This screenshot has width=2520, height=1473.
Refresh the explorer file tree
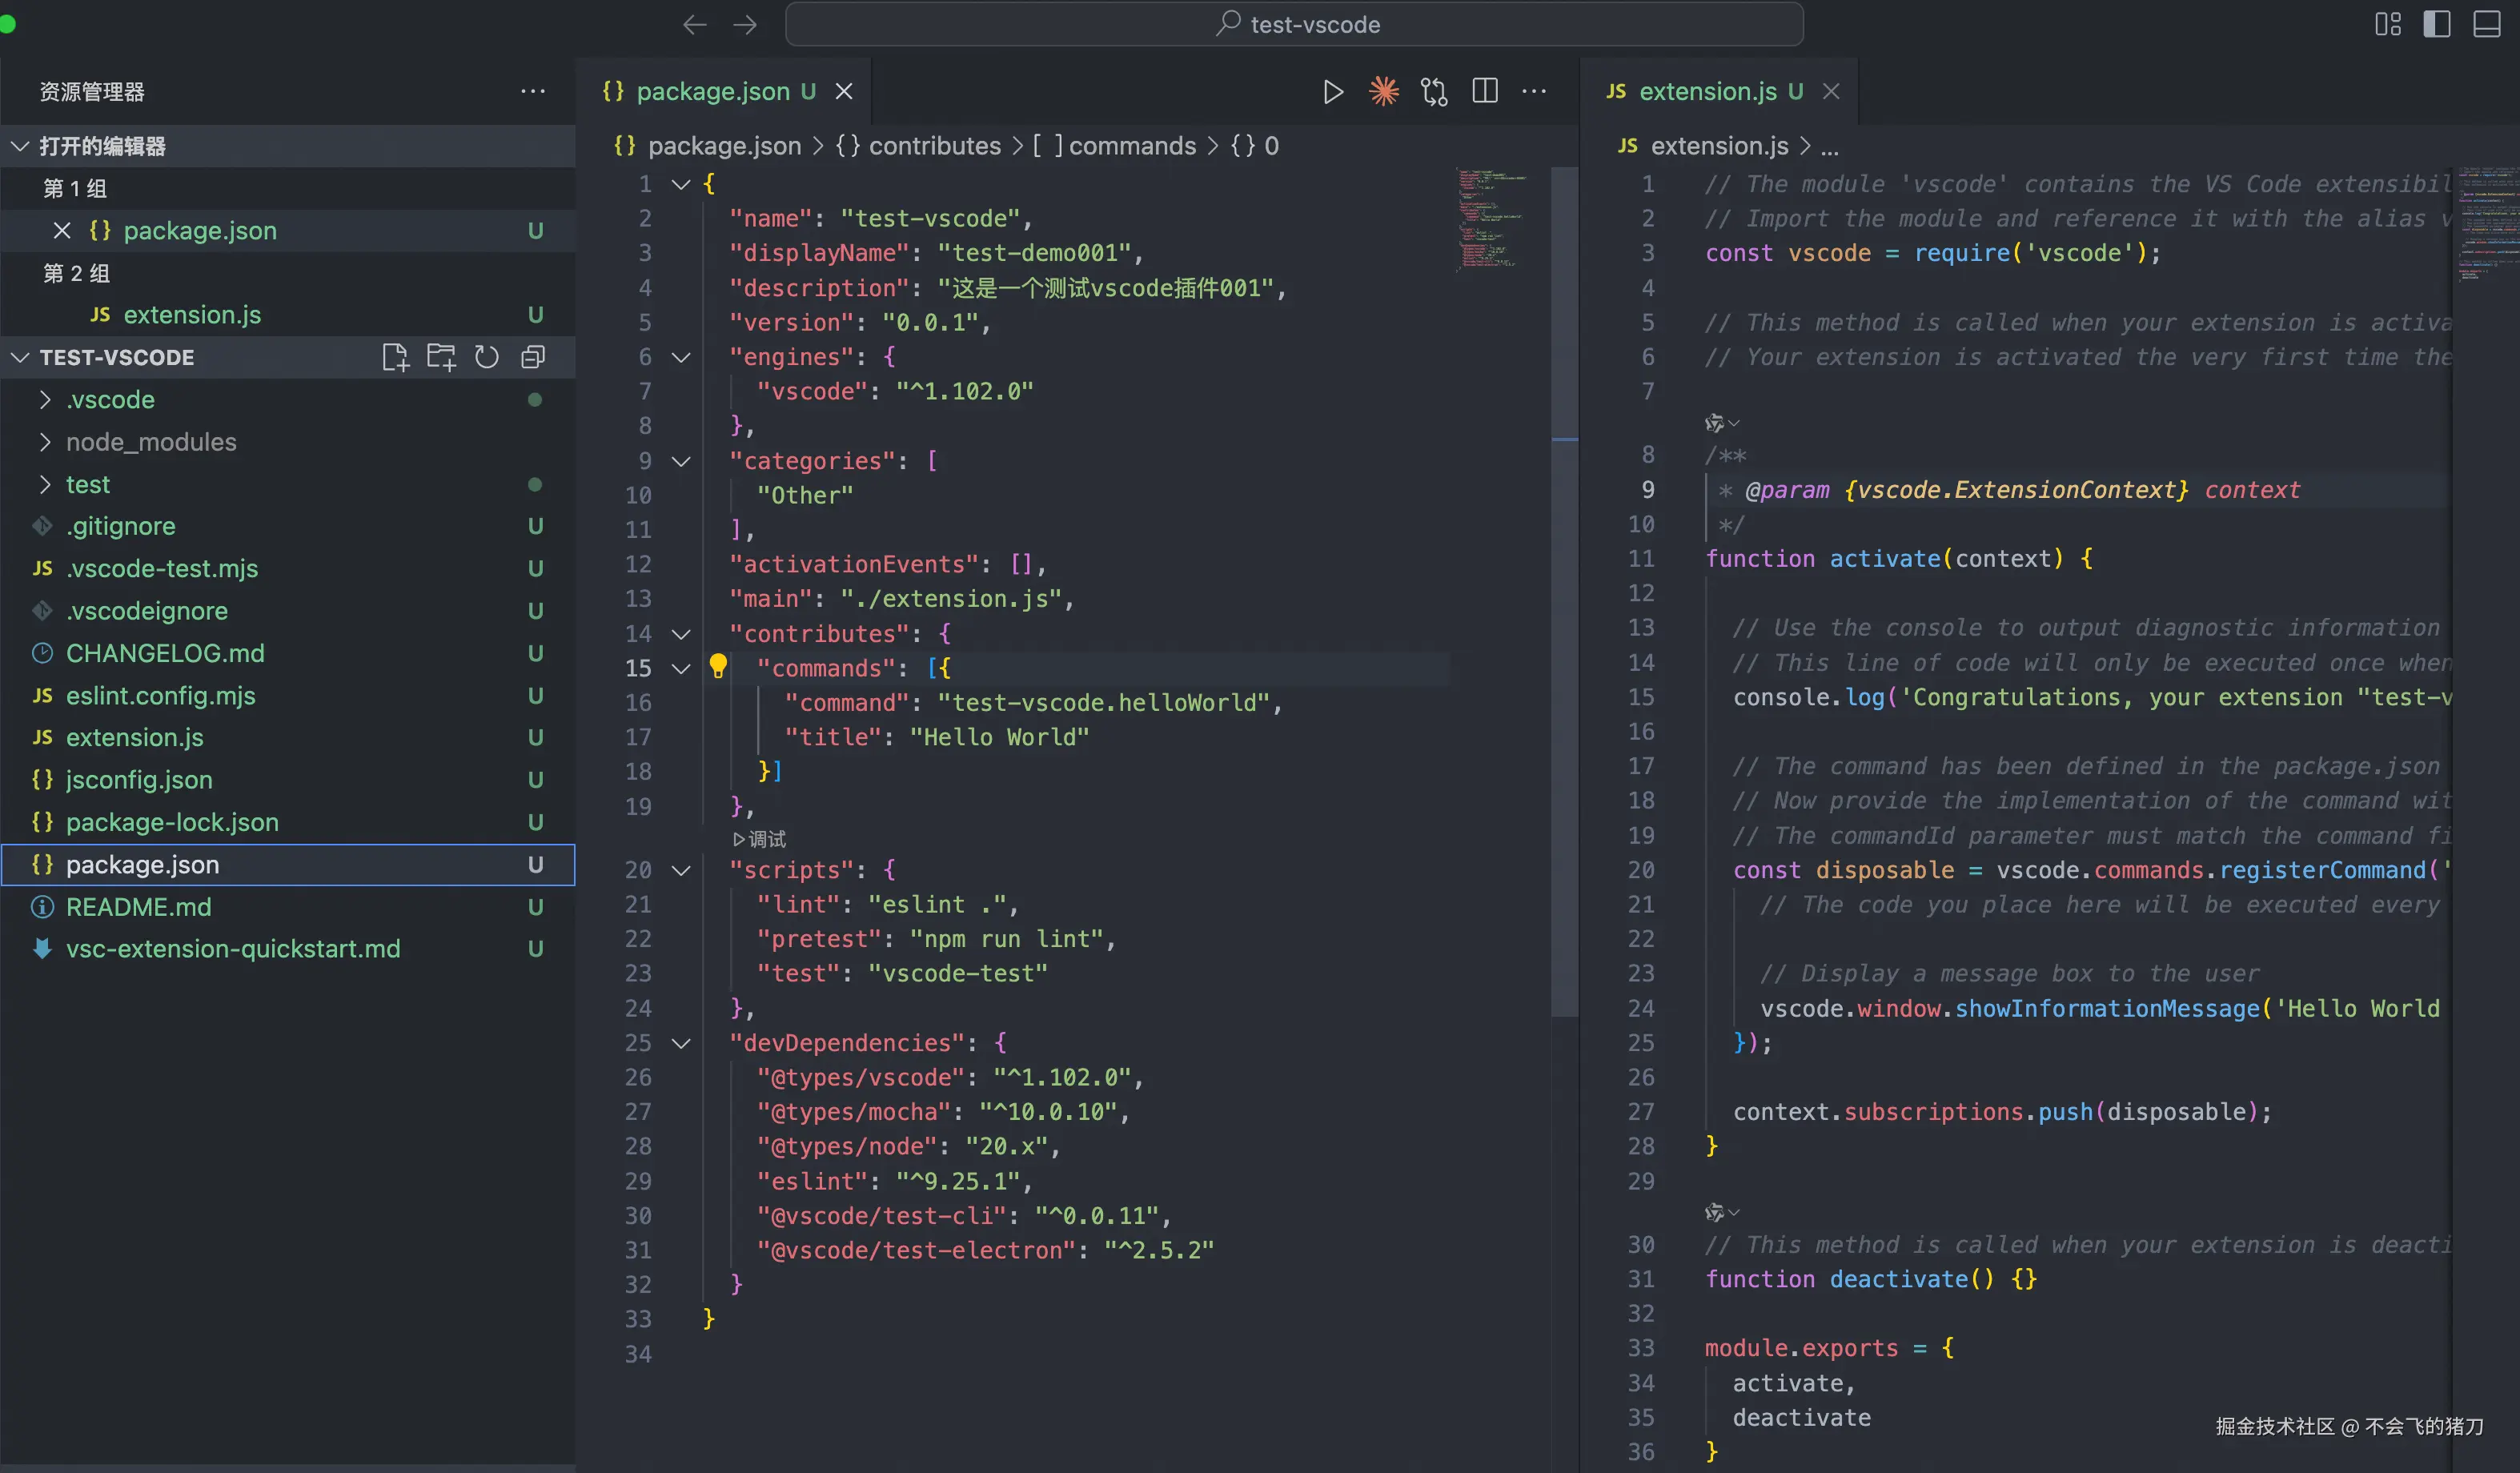[487, 357]
